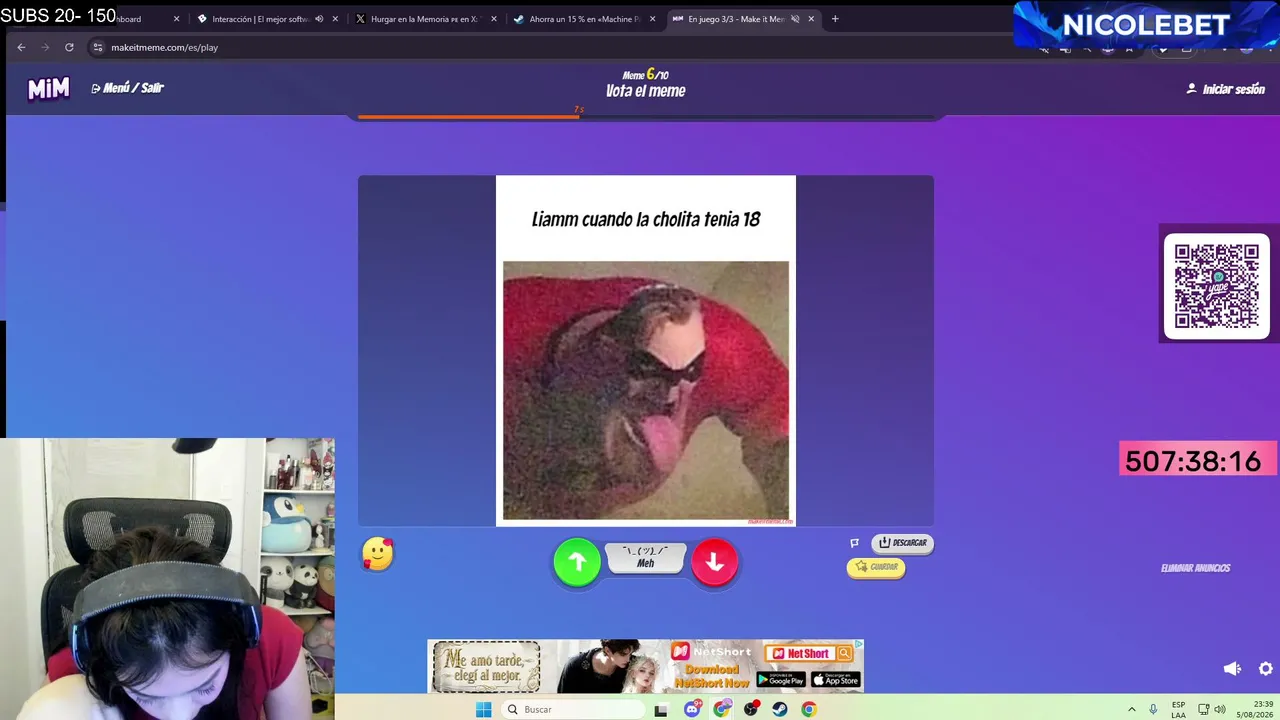
Task: Click the MiM logo
Action: click(x=48, y=89)
